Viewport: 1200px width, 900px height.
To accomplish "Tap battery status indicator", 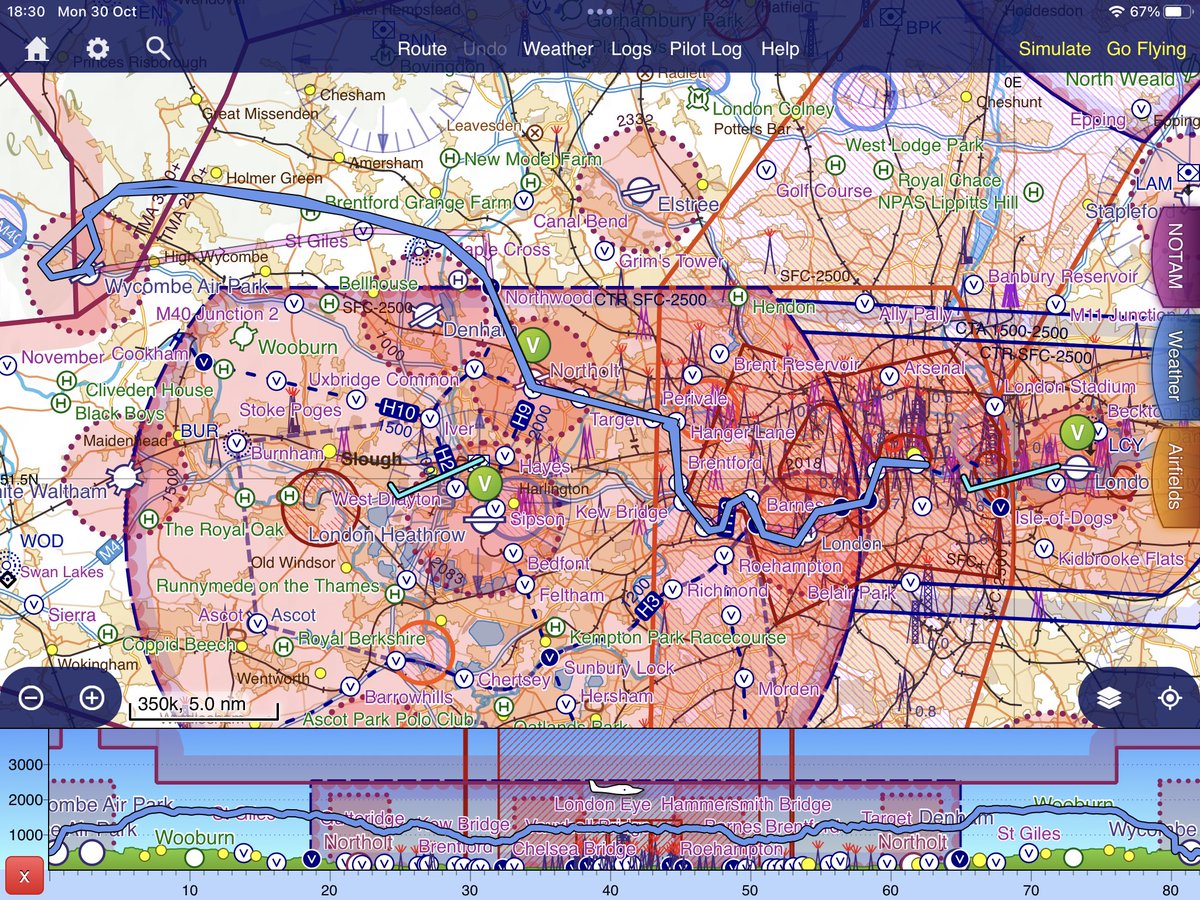I will [x=1175, y=12].
